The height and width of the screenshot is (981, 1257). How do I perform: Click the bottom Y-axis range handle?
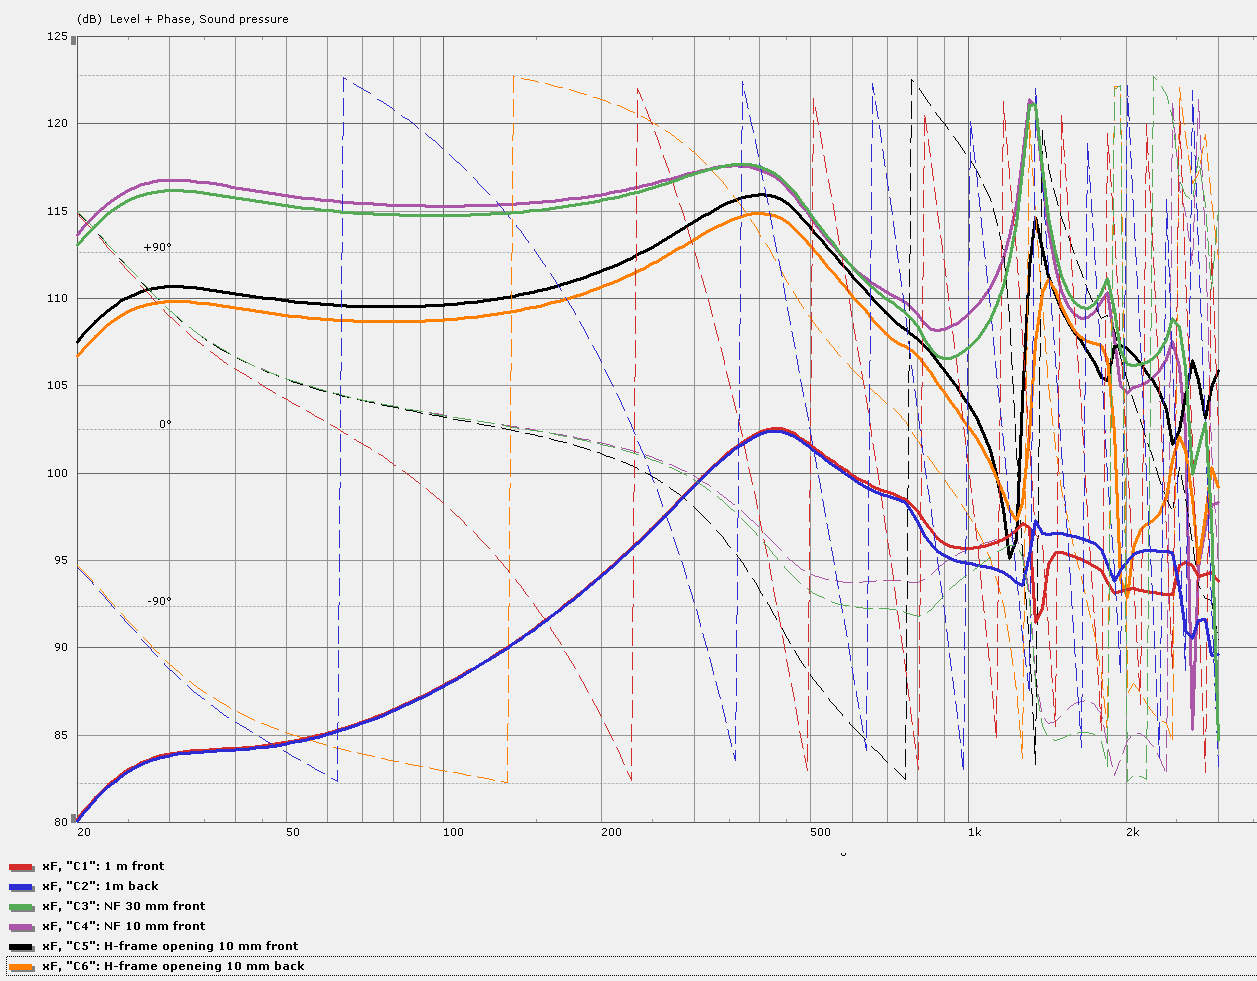click(73, 818)
